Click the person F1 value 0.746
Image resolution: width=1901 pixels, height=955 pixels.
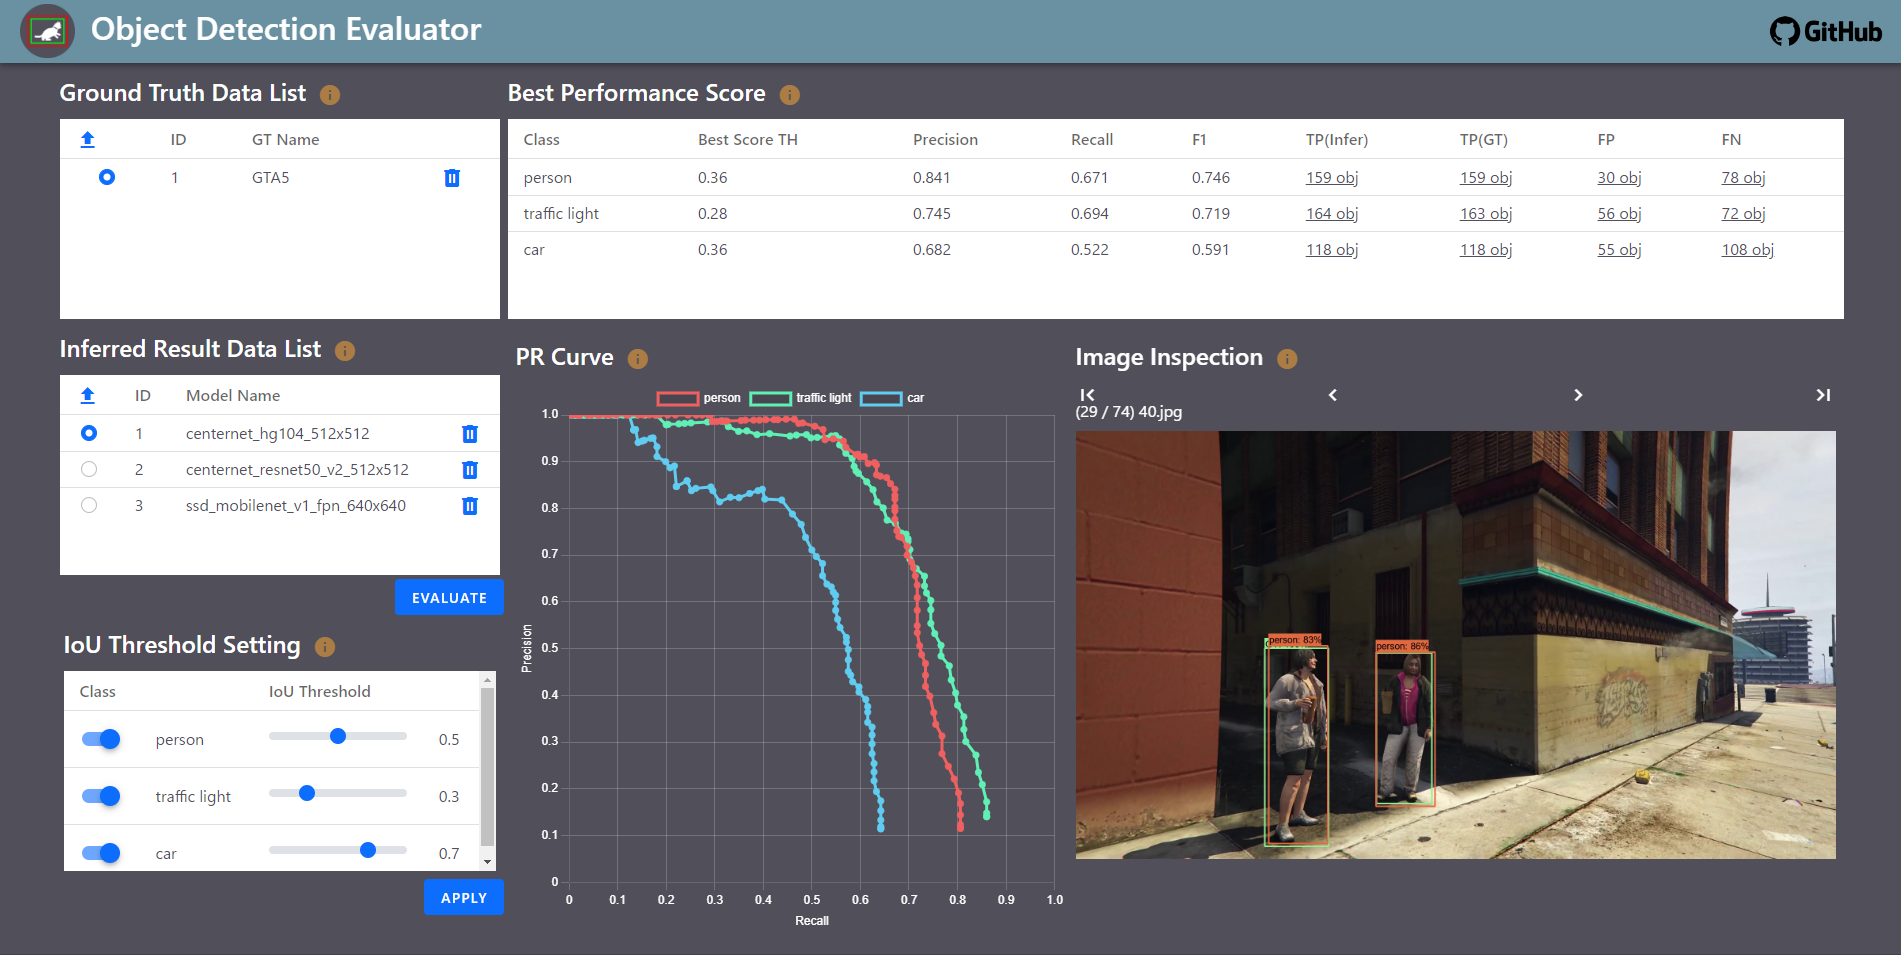click(x=1210, y=178)
